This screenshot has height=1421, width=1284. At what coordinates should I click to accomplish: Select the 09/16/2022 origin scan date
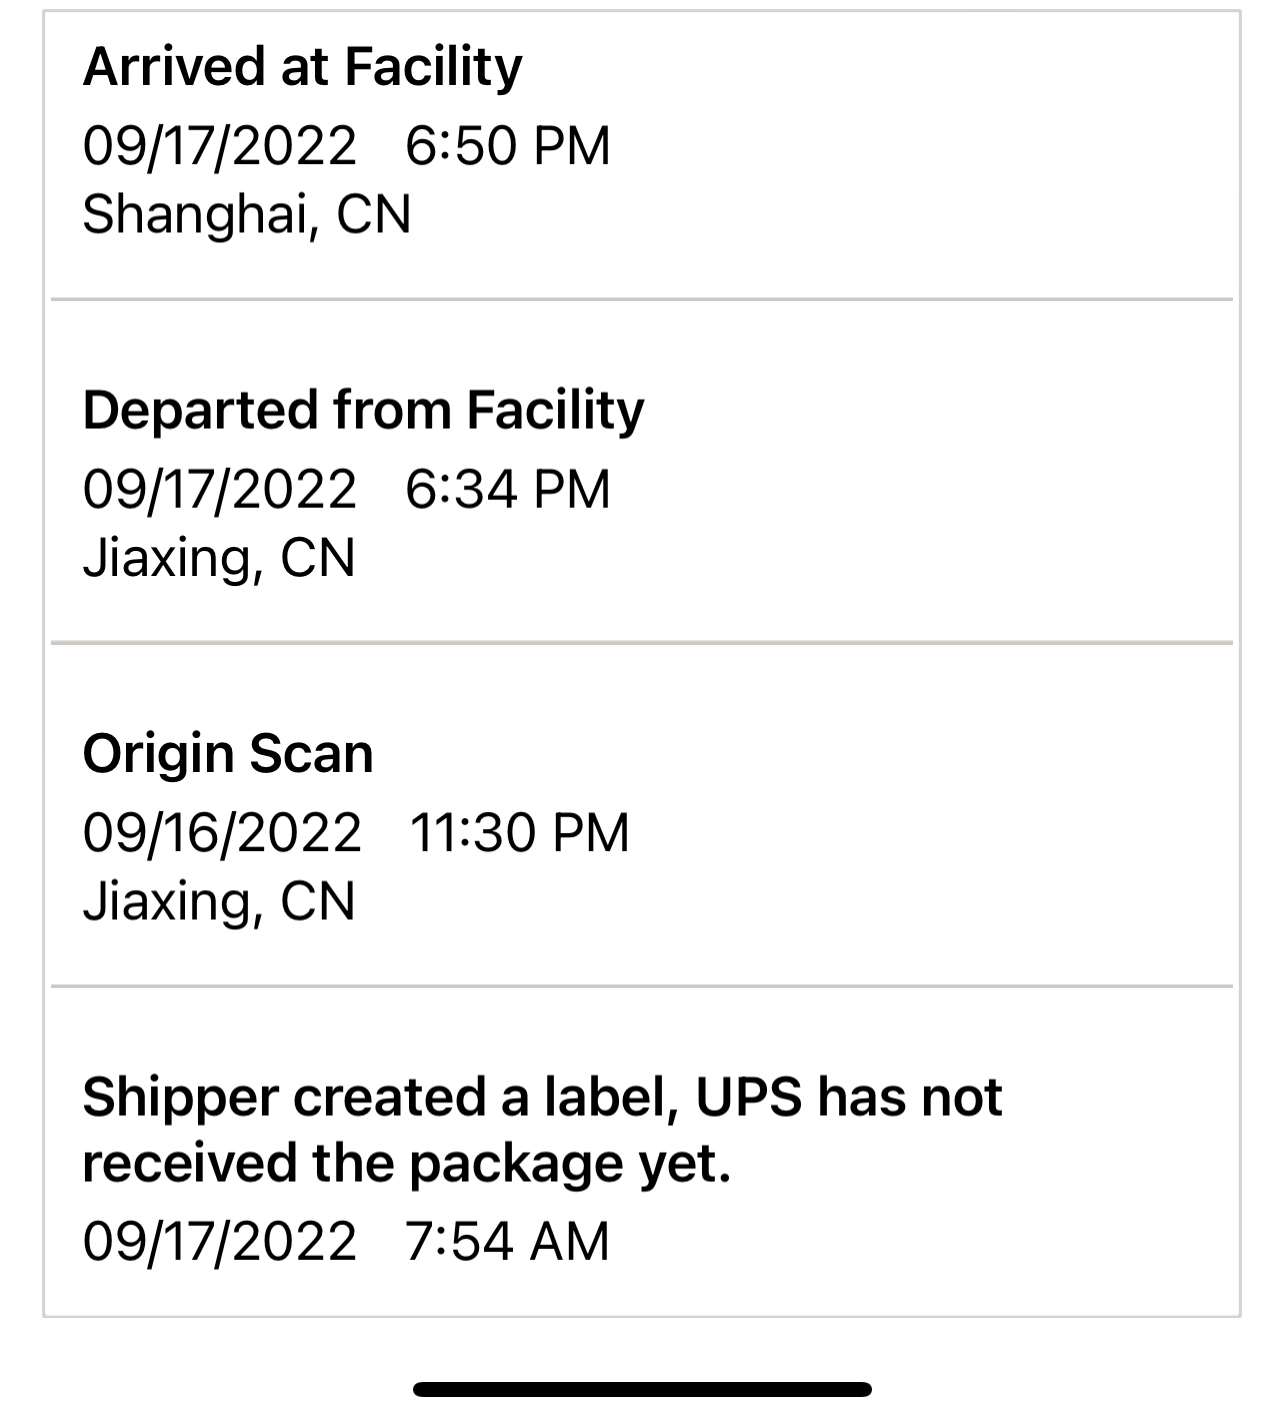[x=221, y=833]
